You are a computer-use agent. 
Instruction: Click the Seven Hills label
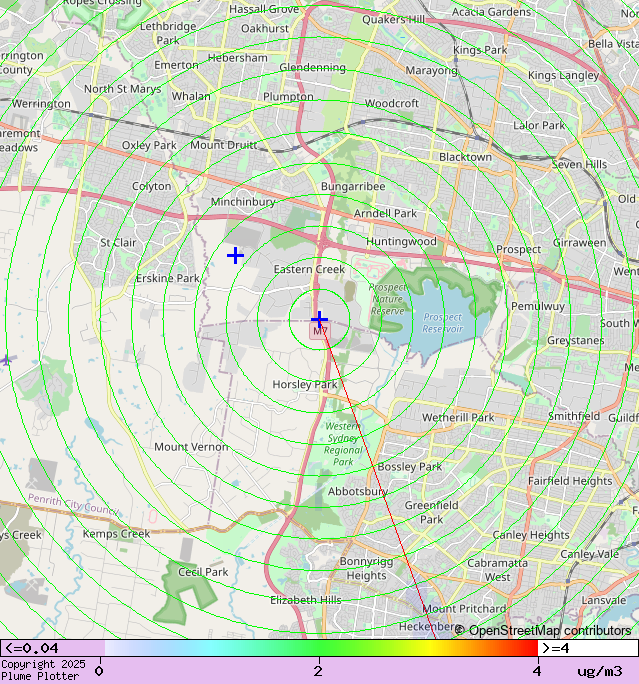click(x=579, y=164)
